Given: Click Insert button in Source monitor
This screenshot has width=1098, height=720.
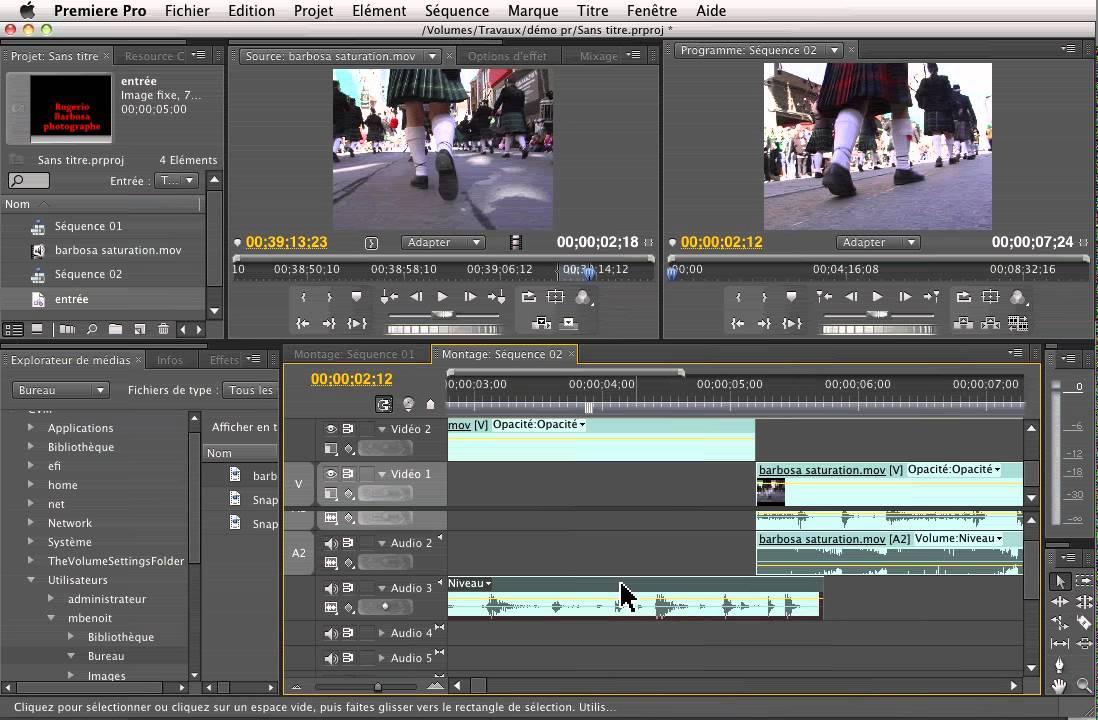Looking at the screenshot, I should [541, 323].
